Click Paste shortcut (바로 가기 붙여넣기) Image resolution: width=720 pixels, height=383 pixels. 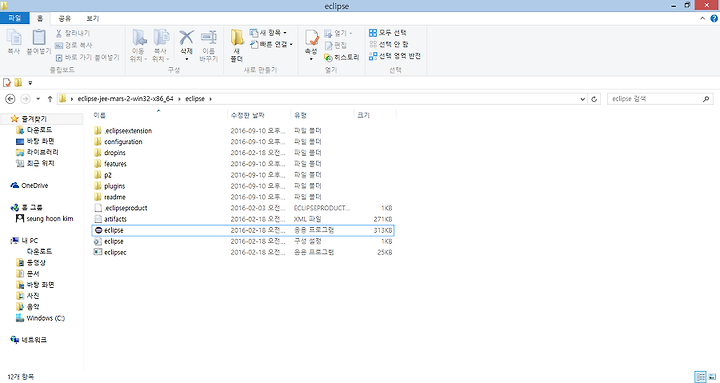87,57
